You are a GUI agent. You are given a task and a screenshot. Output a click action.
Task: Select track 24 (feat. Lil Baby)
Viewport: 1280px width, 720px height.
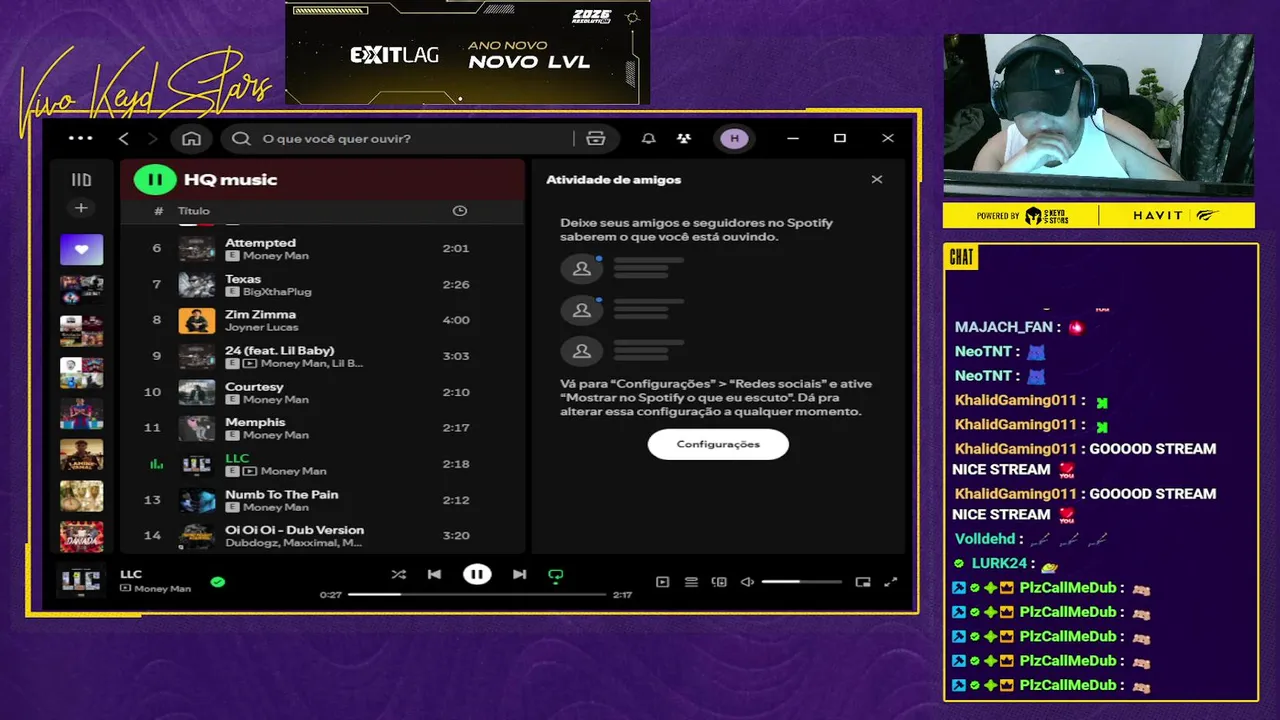(322, 356)
